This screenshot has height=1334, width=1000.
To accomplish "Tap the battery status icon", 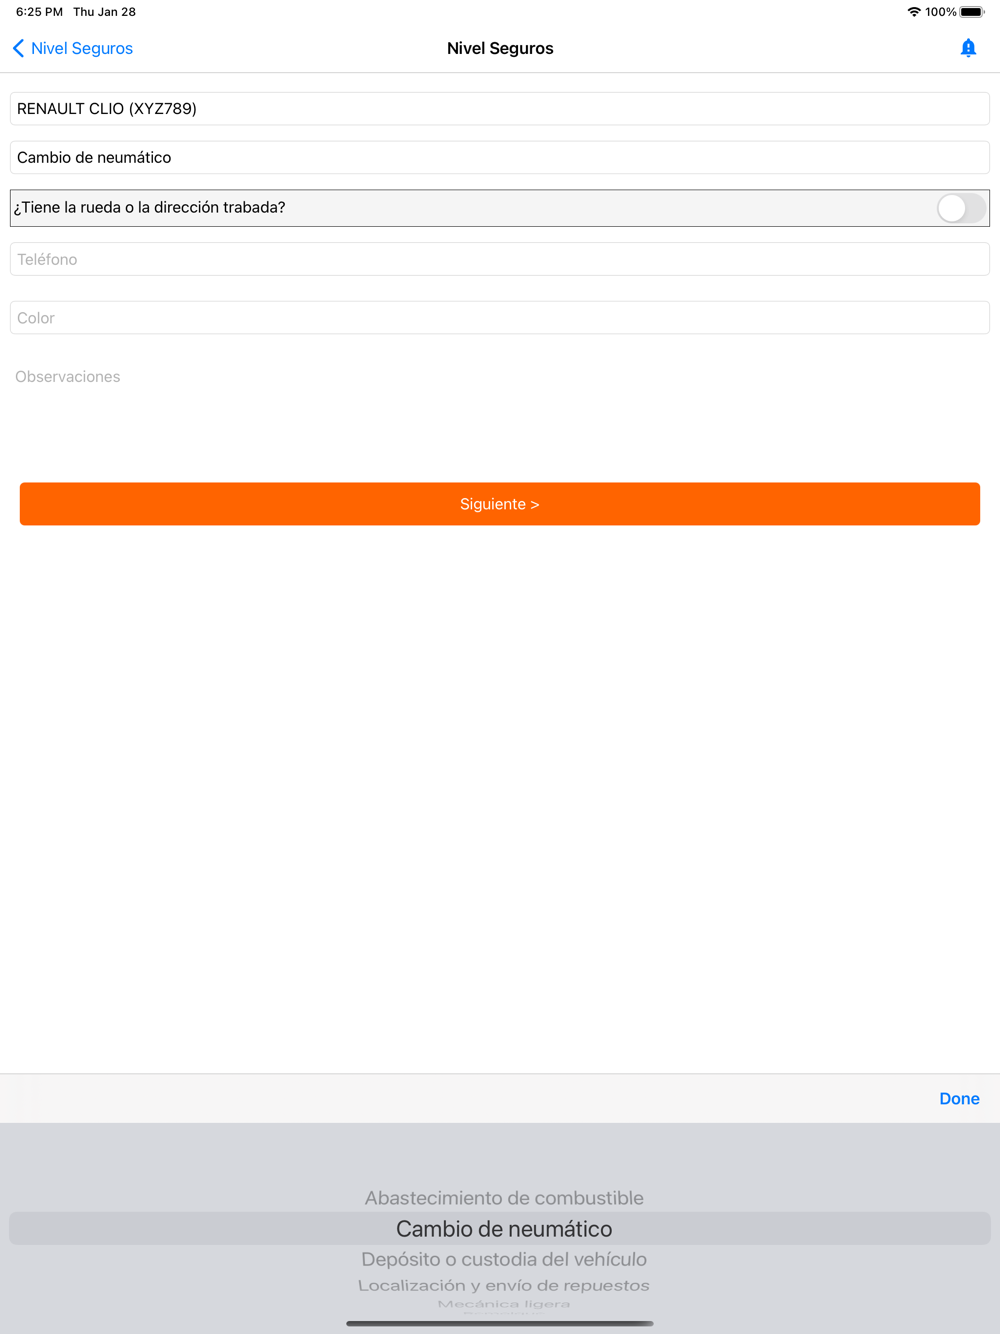I will (972, 12).
